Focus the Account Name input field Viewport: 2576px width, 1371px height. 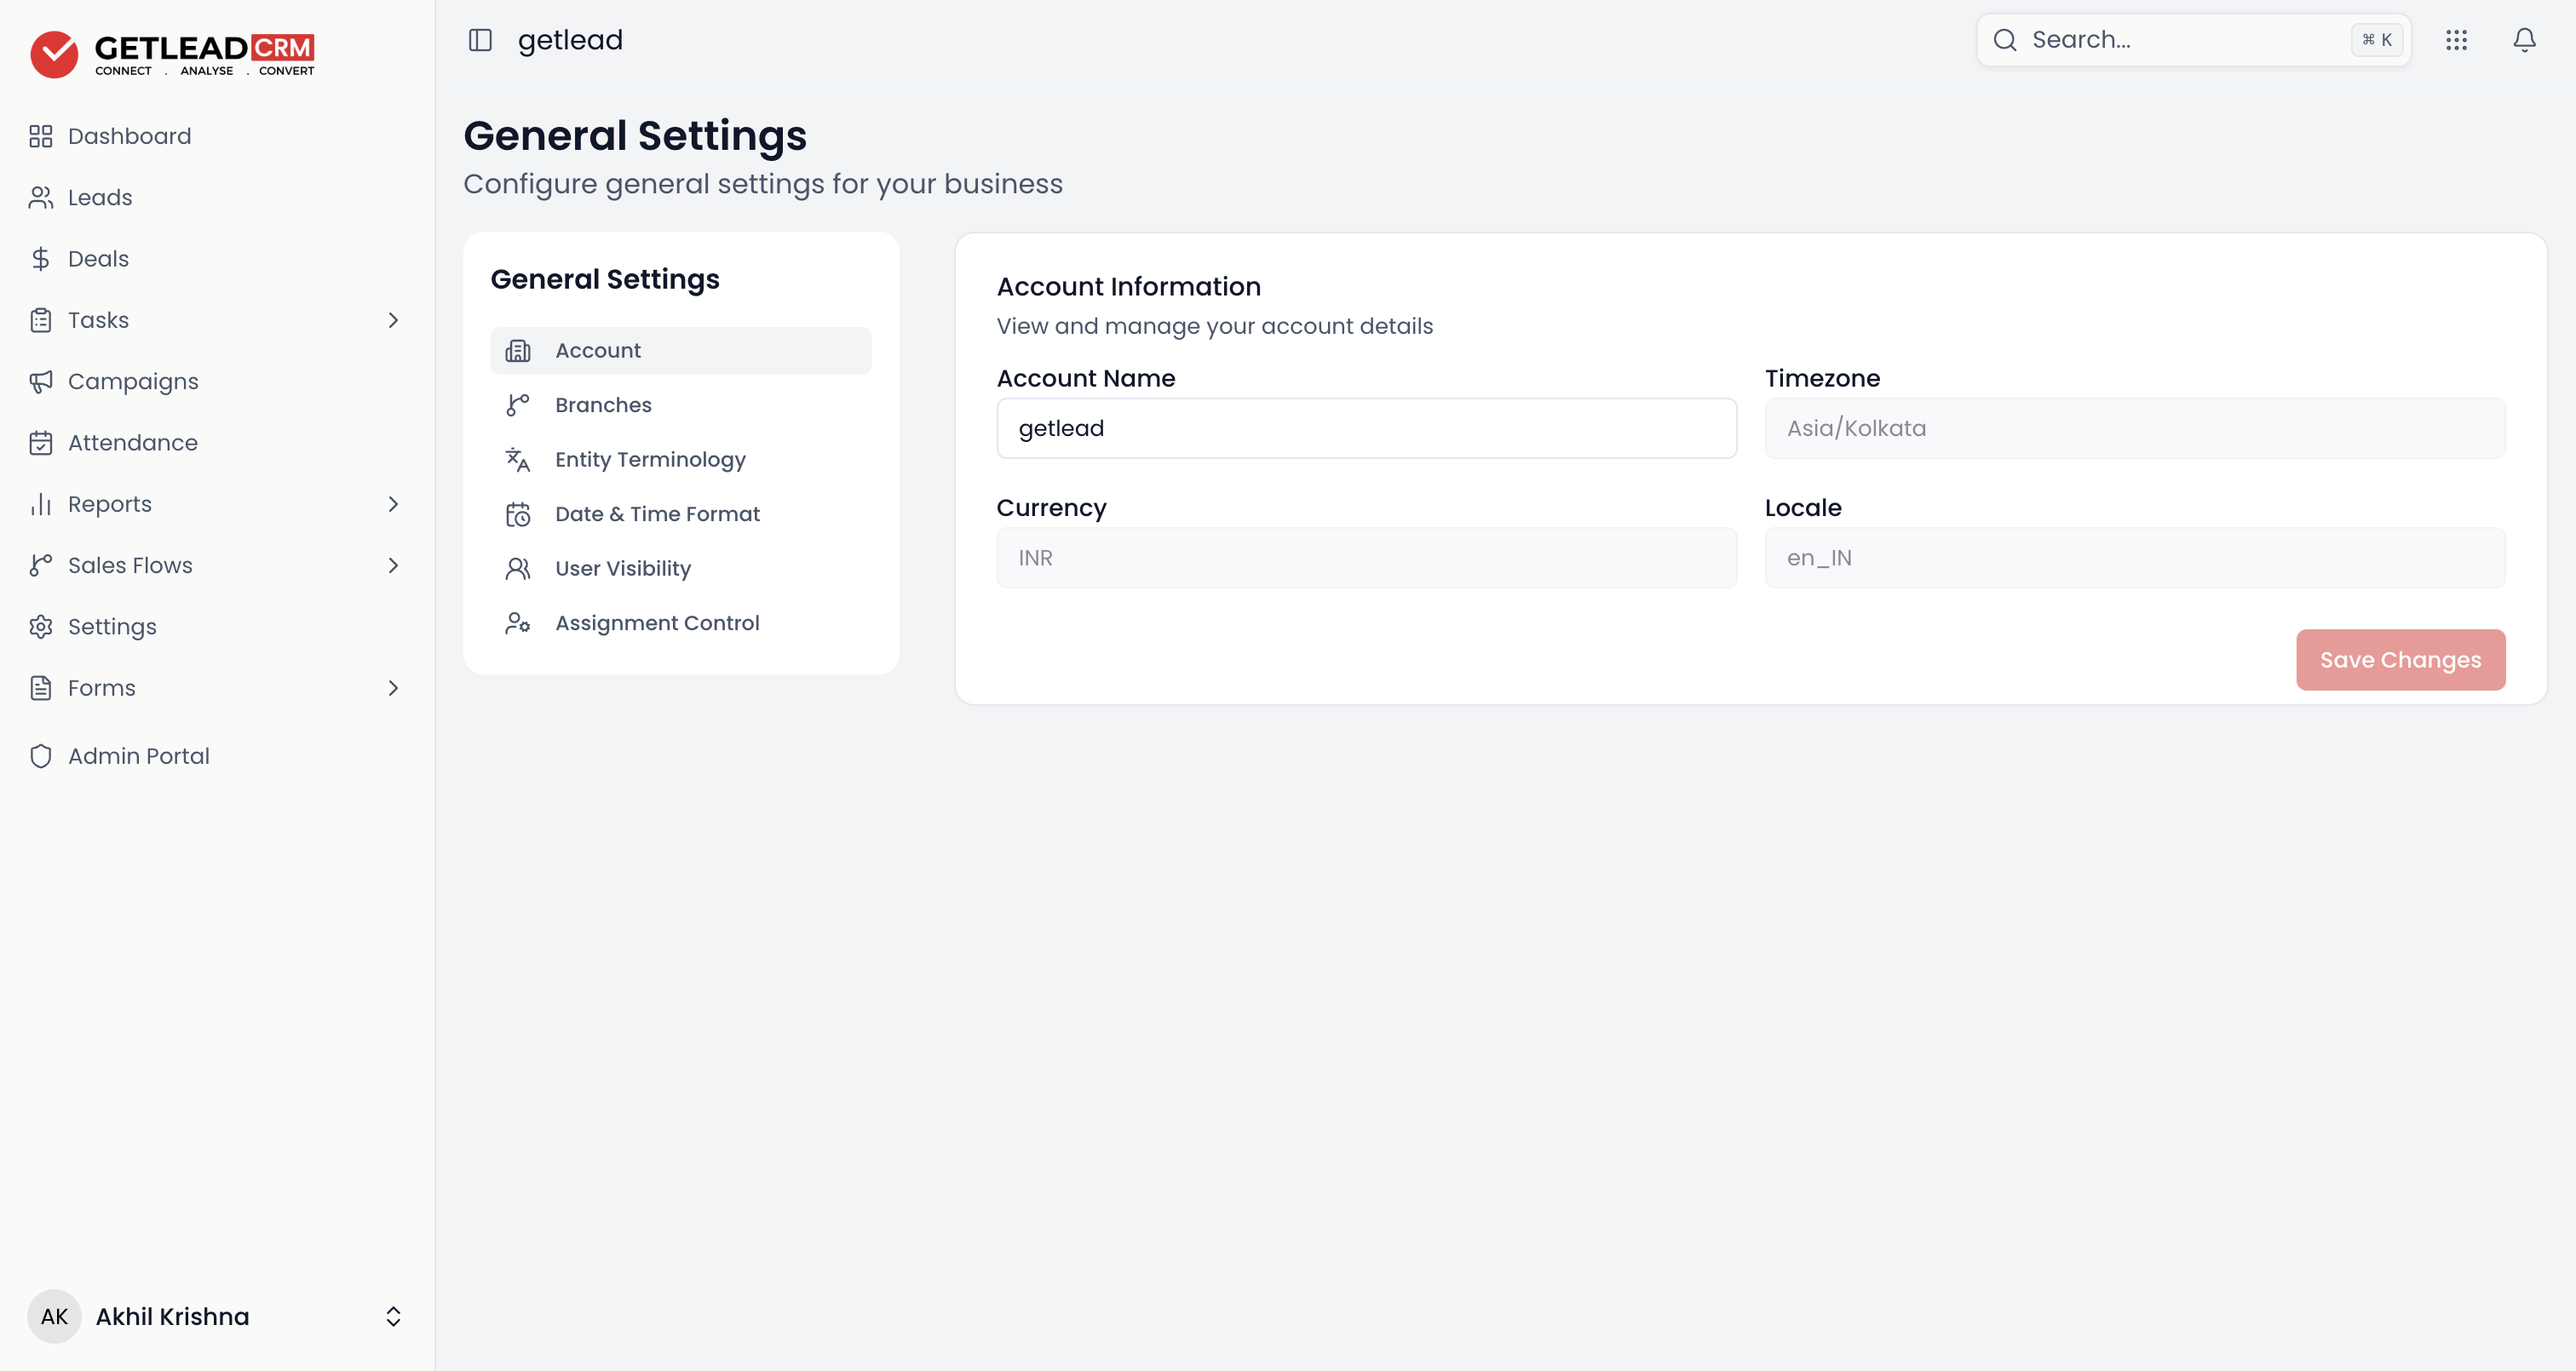[x=1366, y=428]
